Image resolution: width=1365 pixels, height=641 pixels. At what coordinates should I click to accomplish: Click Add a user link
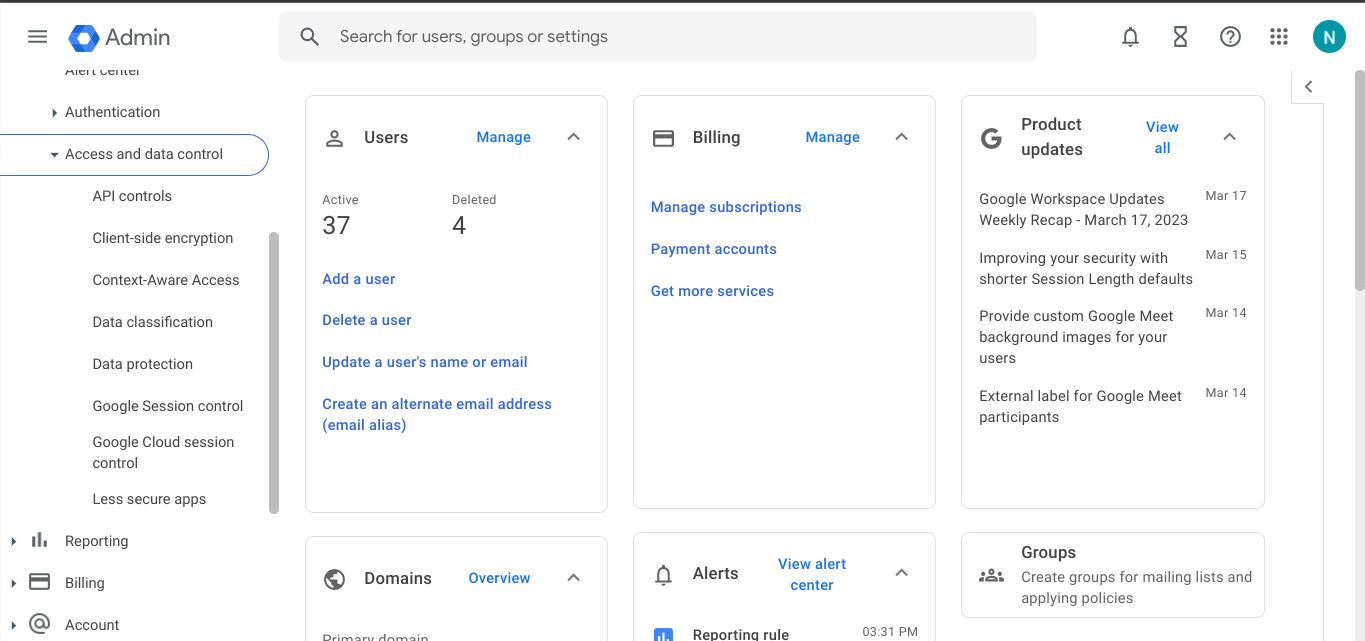click(358, 279)
